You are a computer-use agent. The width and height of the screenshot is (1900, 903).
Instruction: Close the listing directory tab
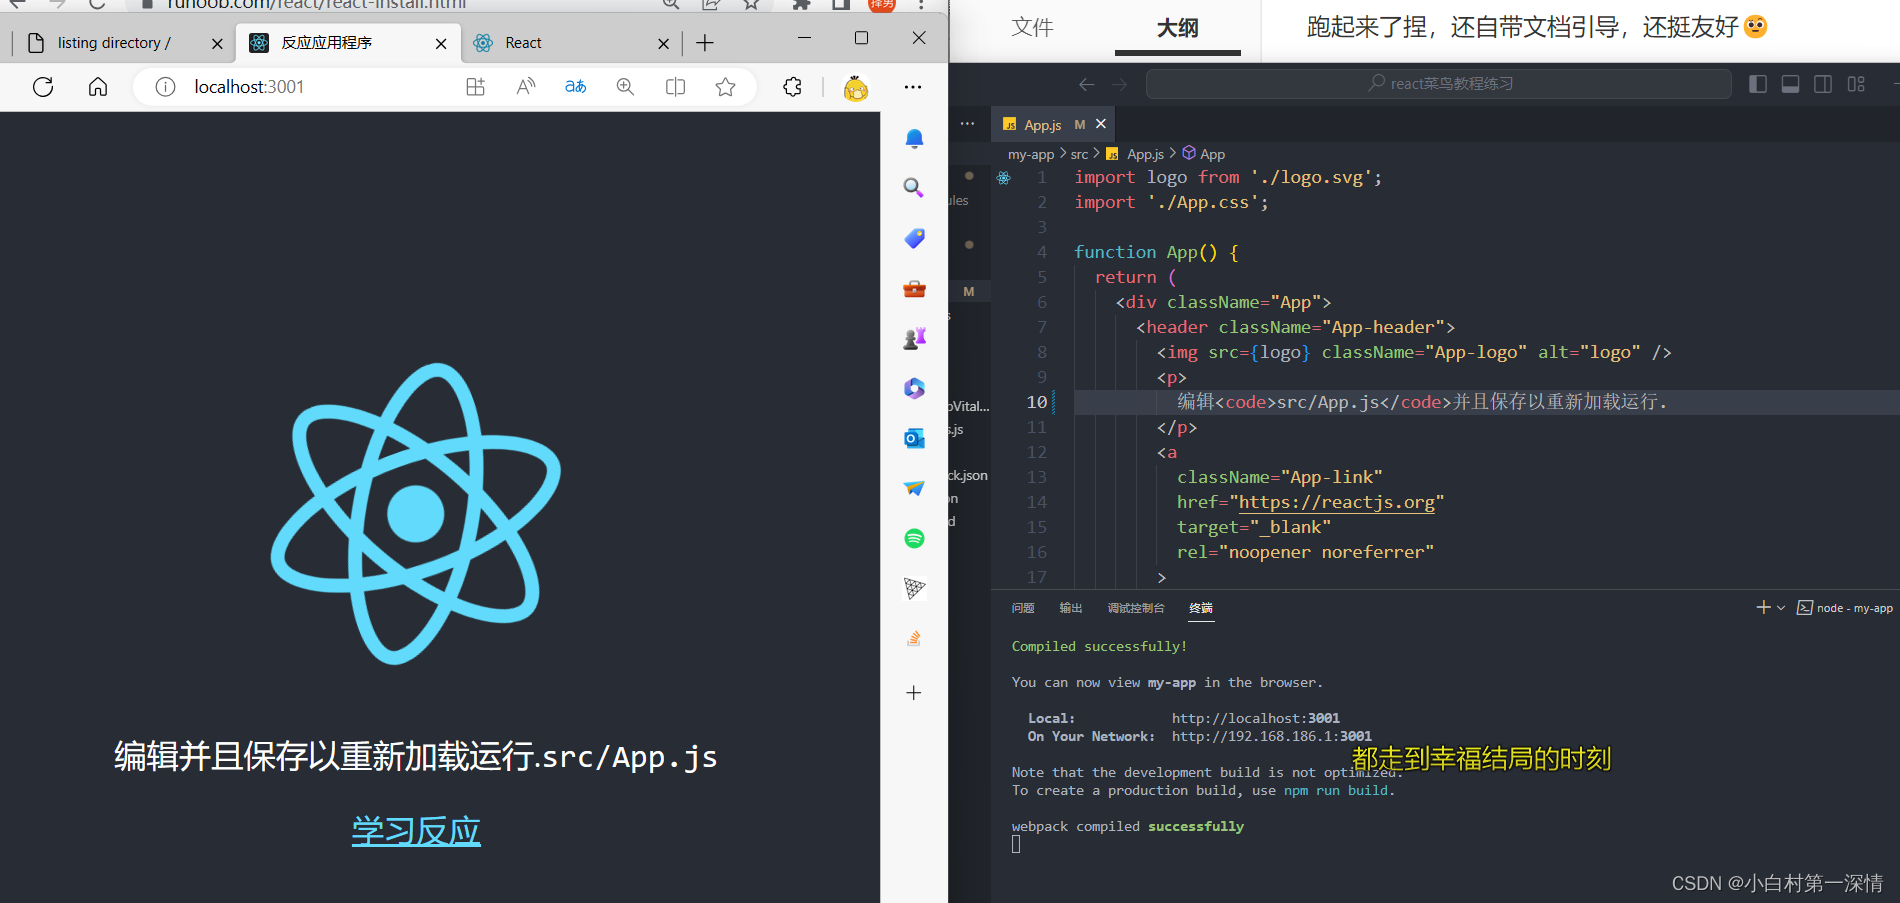click(x=217, y=43)
